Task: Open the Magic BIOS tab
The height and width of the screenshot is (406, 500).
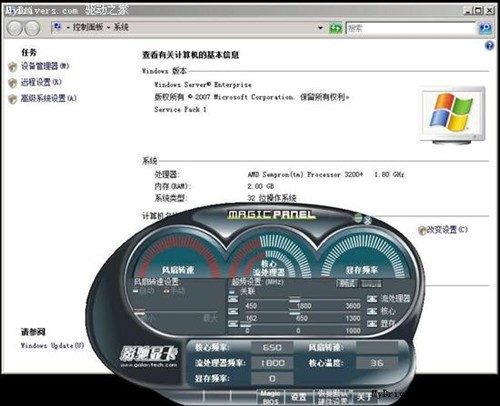Action: point(270,397)
